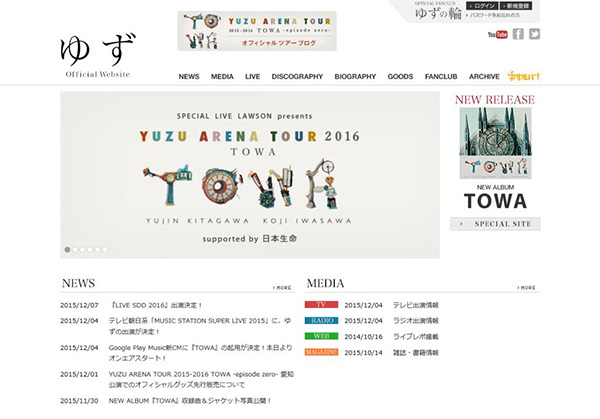Open the episode zero goods sale news
Image resolution: width=600 pixels, height=419 pixels.
tap(201, 379)
